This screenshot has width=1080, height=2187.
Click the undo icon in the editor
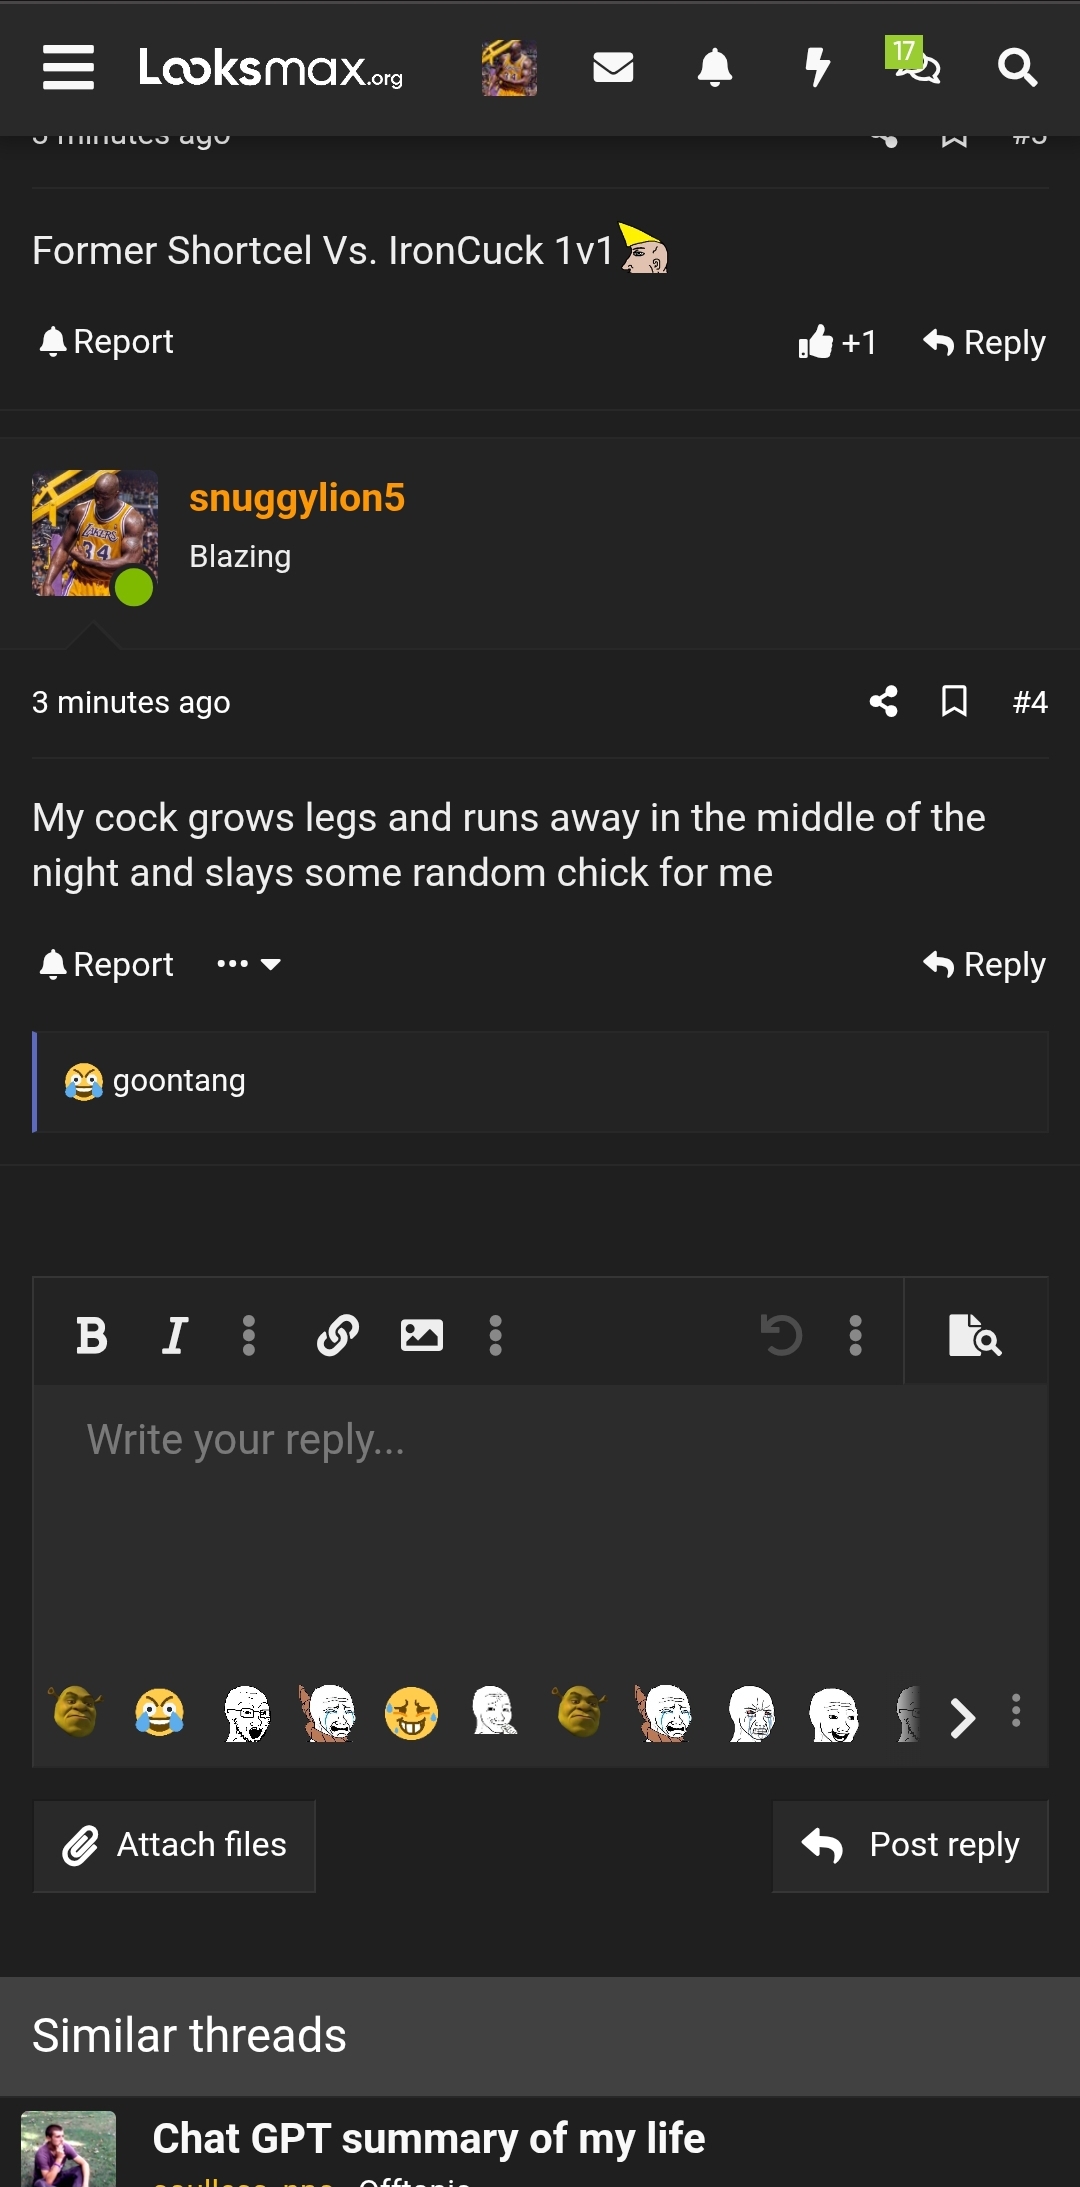[781, 1333]
